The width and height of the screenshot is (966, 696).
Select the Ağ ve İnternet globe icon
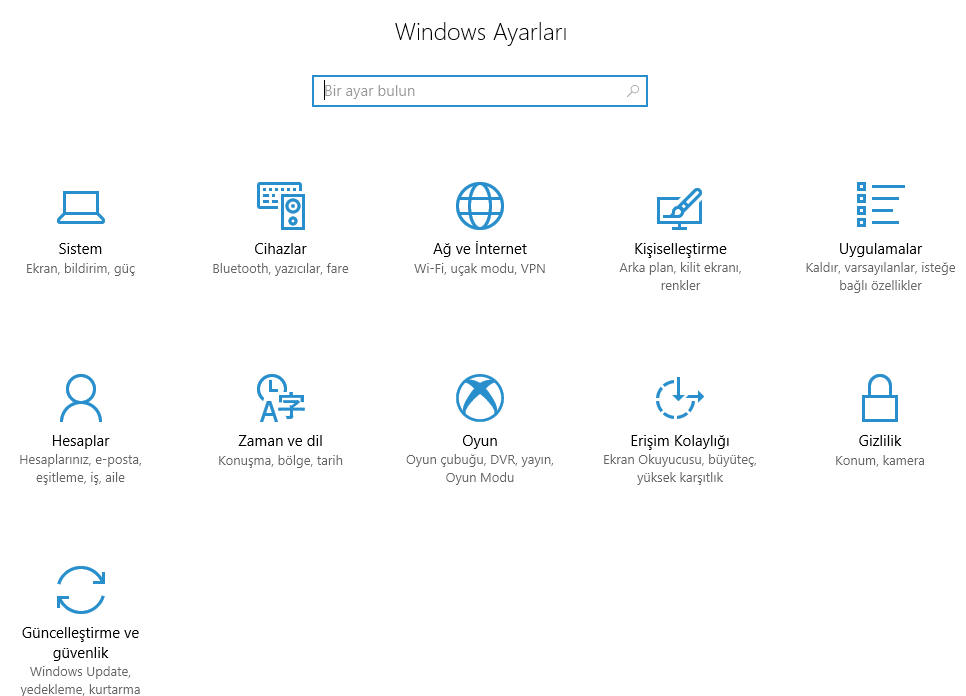tap(480, 205)
